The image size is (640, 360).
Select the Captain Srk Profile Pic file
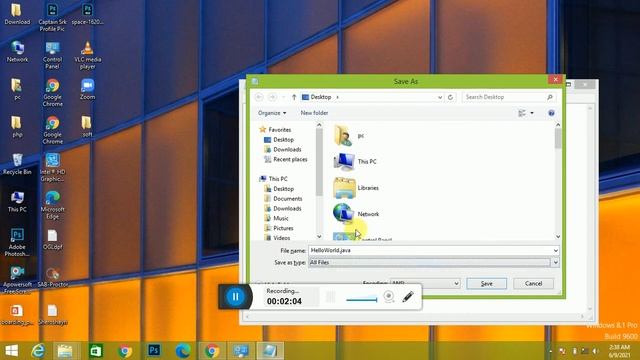pos(52,18)
